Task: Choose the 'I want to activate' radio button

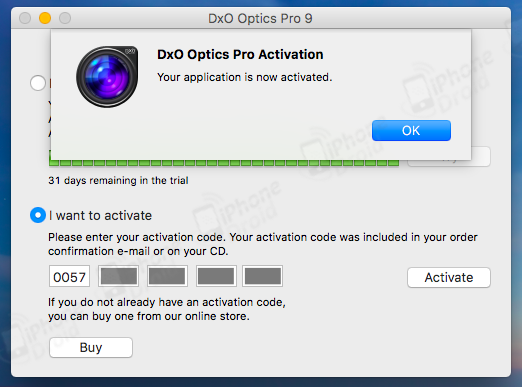Action: coord(38,215)
